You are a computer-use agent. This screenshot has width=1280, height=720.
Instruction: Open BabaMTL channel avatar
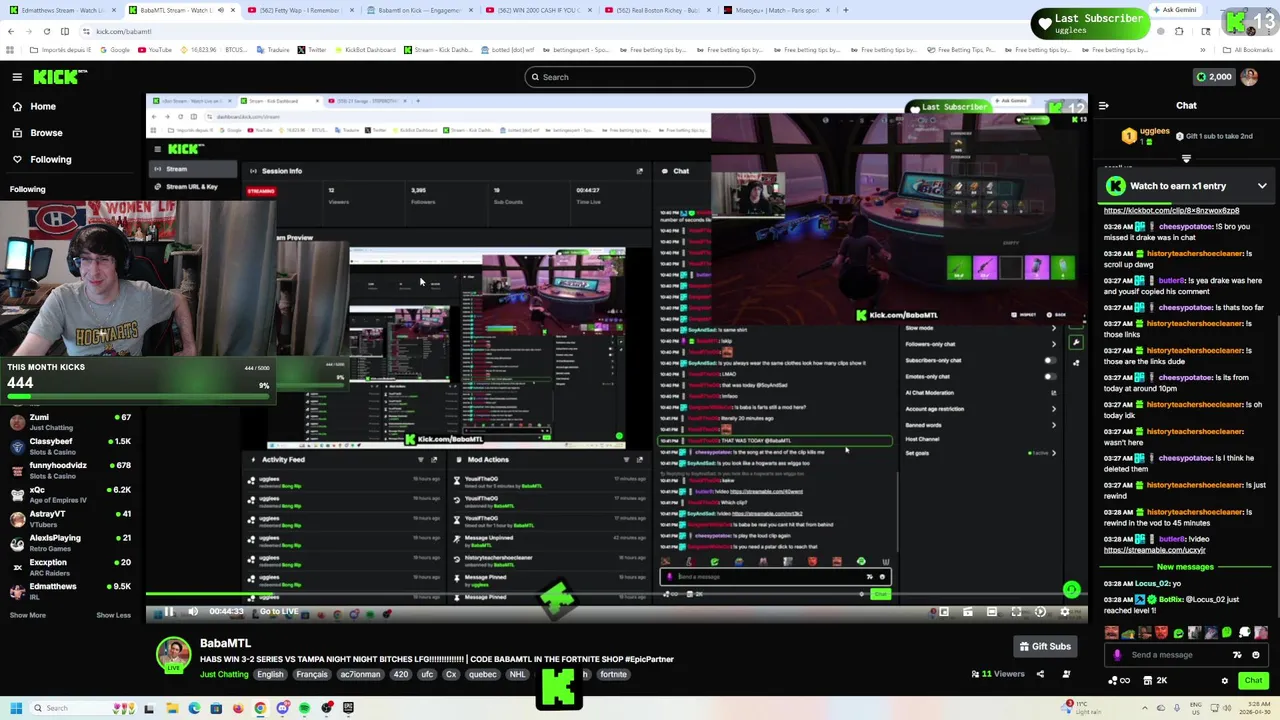click(173, 654)
